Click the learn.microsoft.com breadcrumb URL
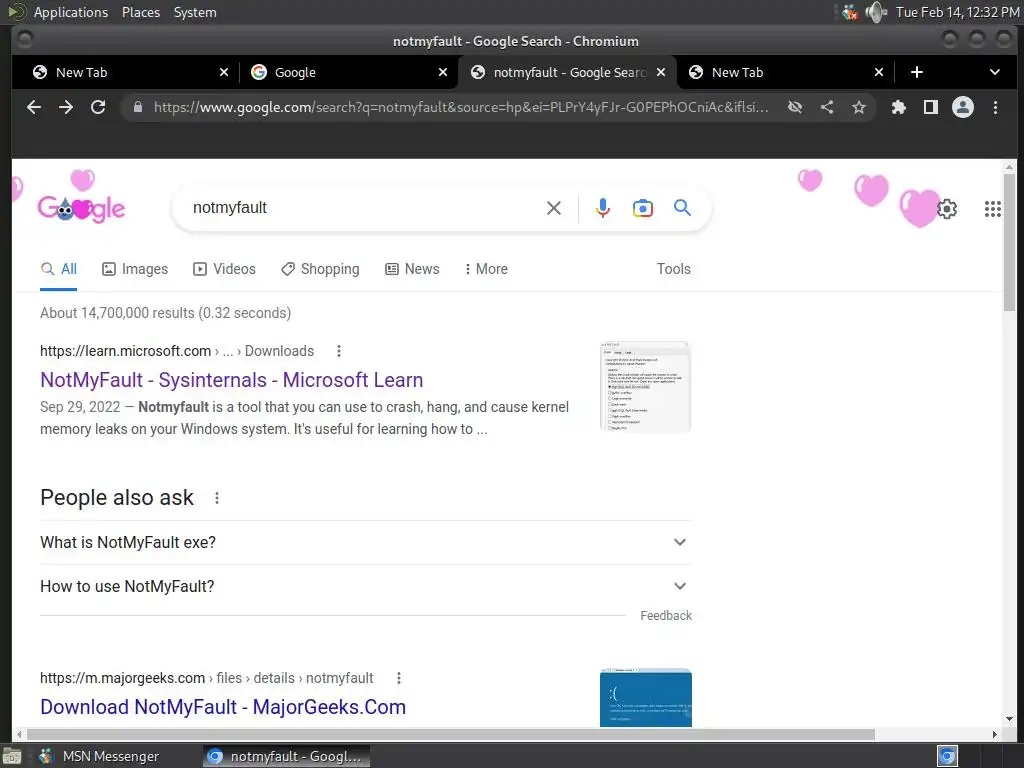 point(177,351)
